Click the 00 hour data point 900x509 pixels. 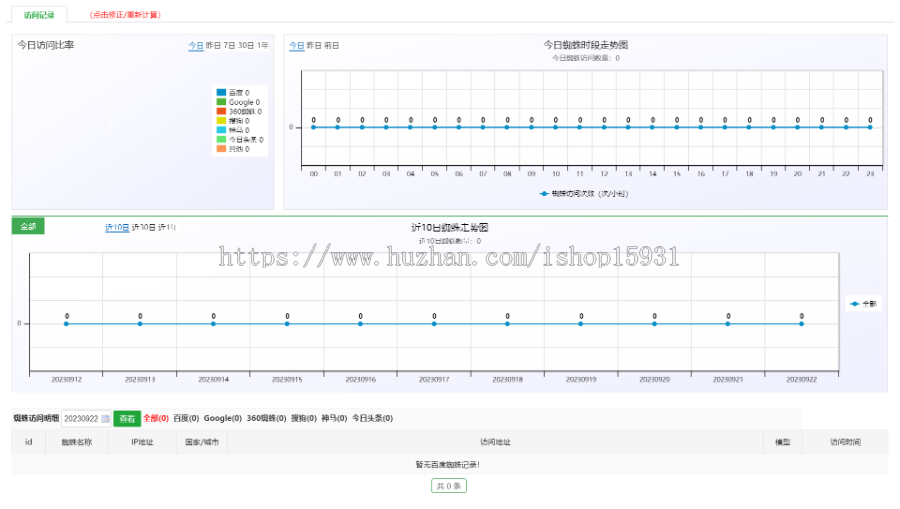[313, 127]
